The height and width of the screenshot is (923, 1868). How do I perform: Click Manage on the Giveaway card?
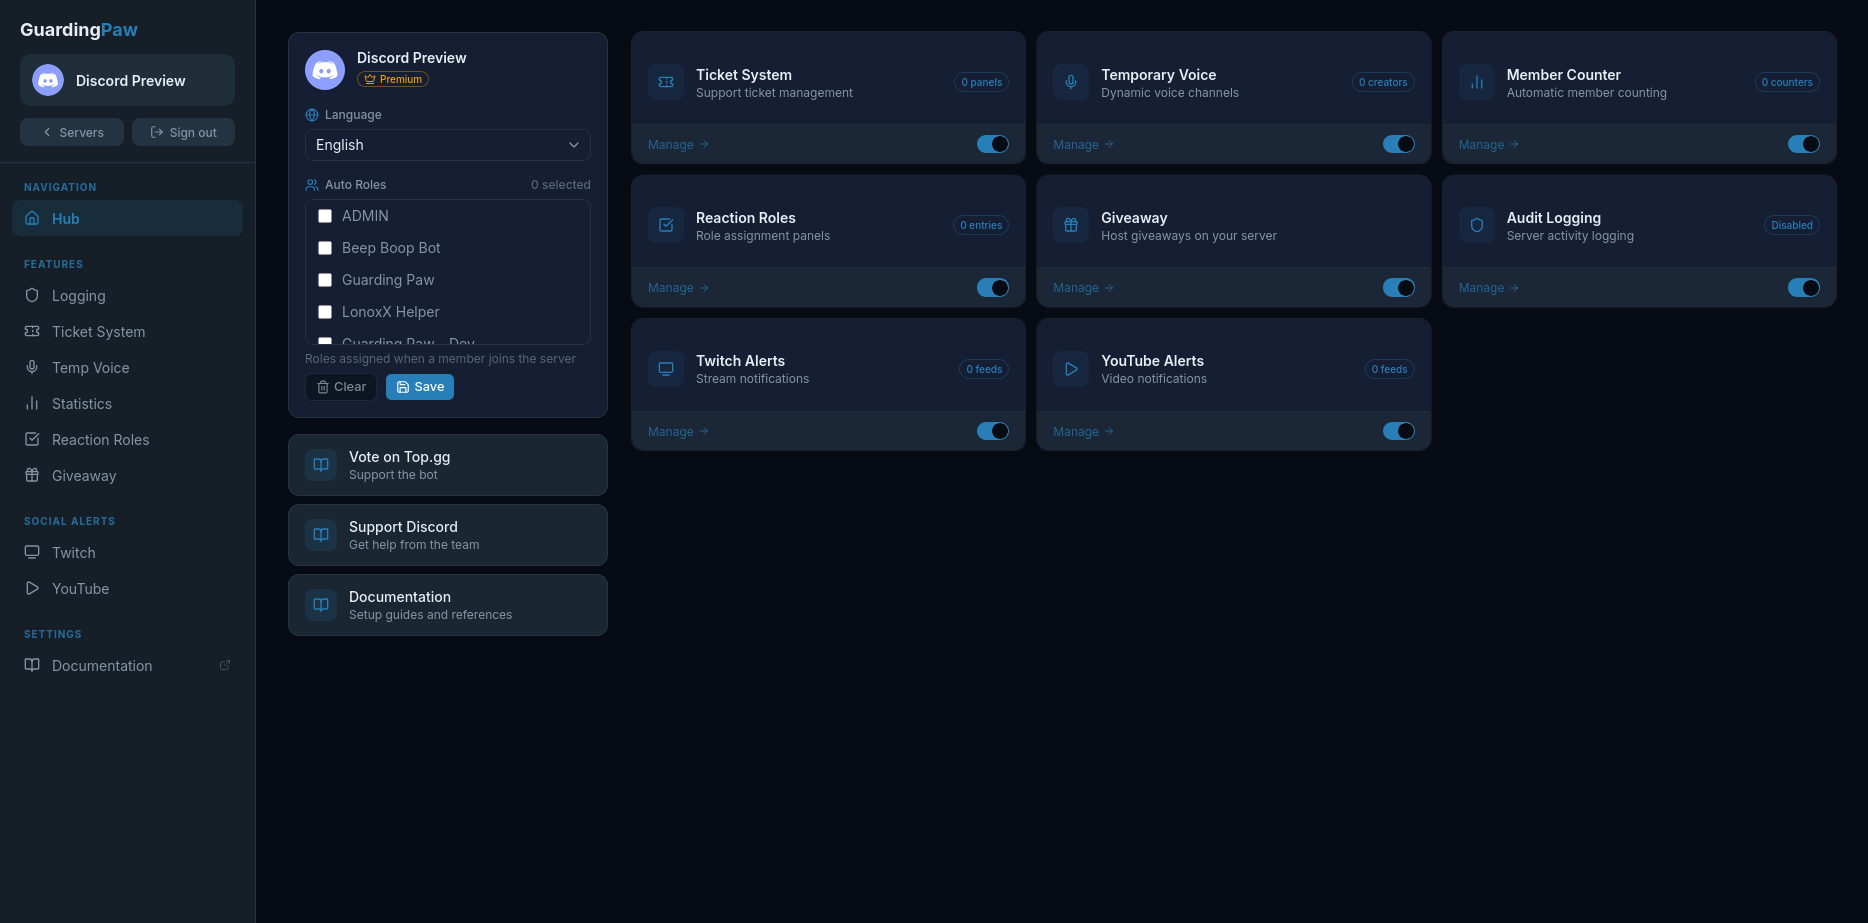point(1083,288)
